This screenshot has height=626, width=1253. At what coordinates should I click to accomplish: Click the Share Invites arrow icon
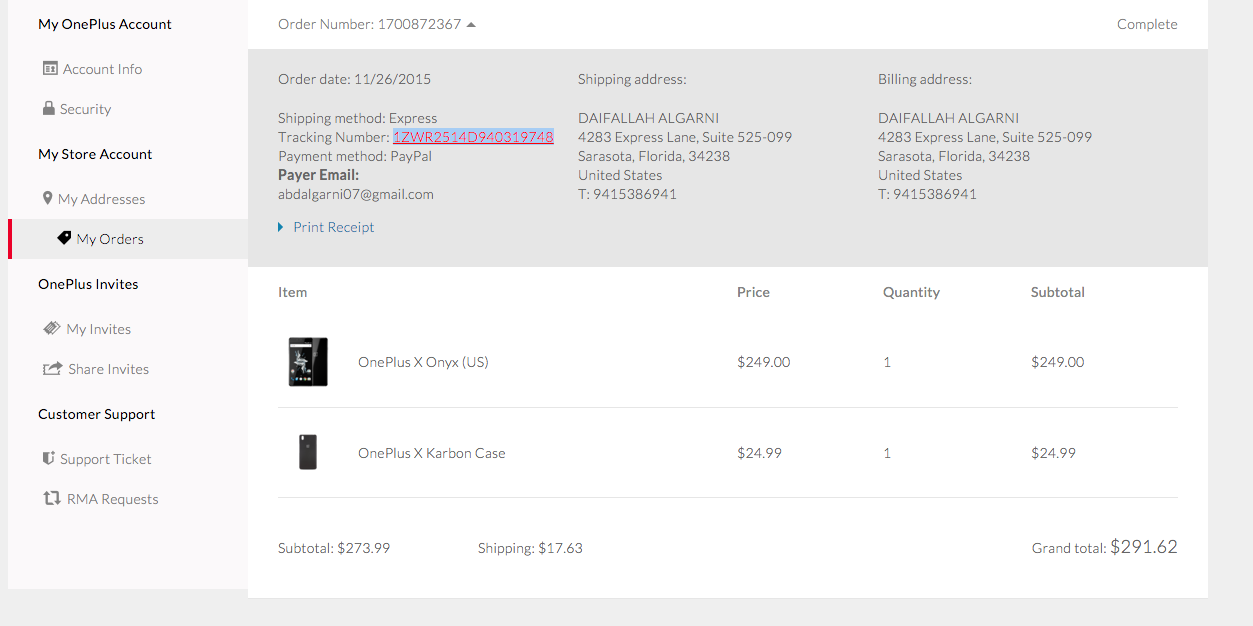tap(52, 368)
